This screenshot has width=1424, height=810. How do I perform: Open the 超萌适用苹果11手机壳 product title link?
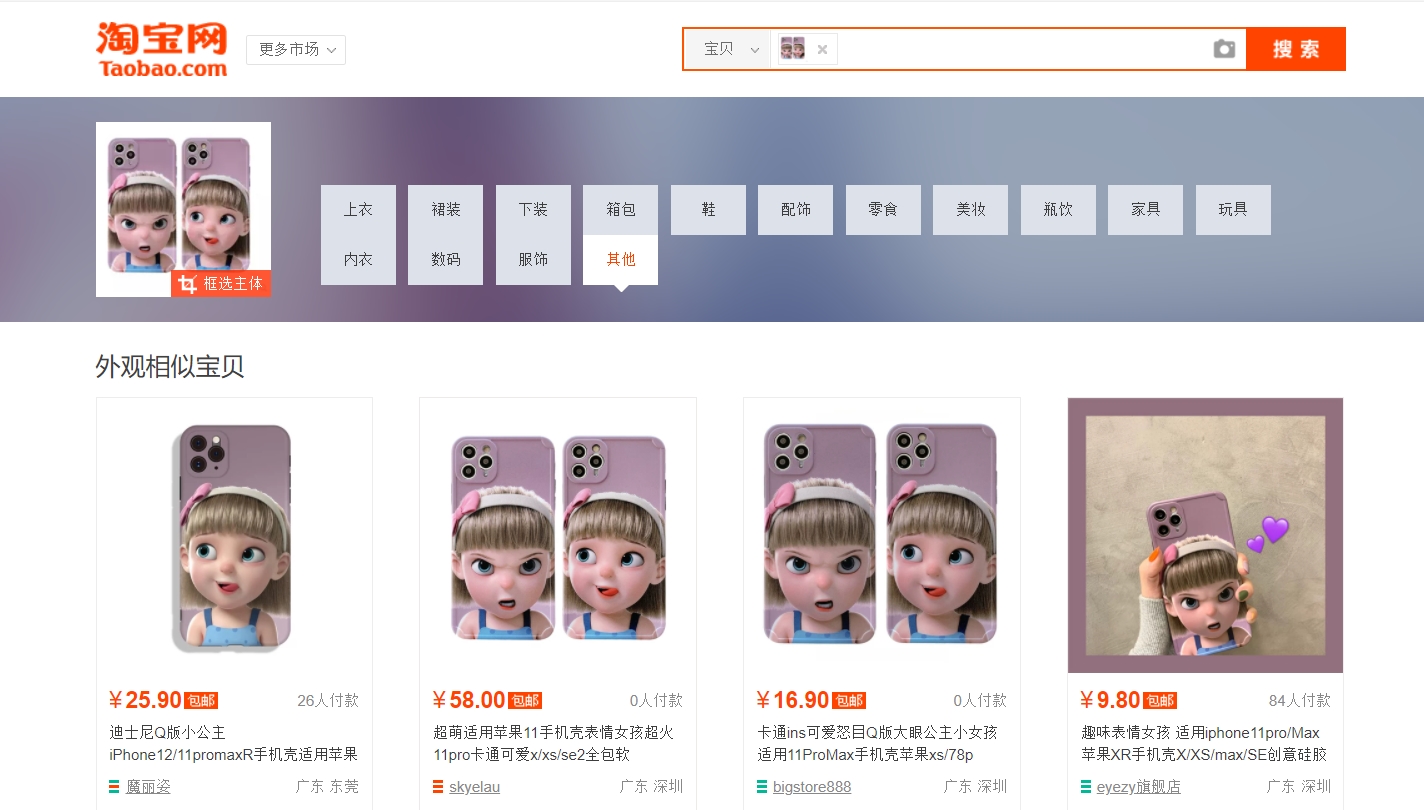pyautogui.click(x=553, y=743)
